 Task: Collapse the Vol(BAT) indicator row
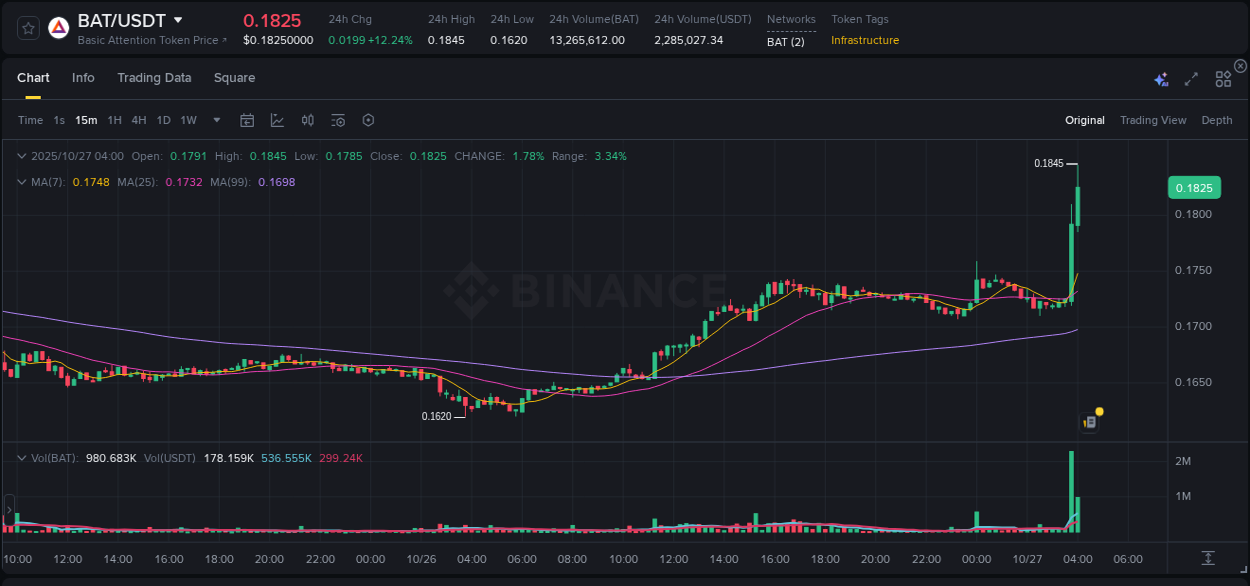(x=22, y=458)
